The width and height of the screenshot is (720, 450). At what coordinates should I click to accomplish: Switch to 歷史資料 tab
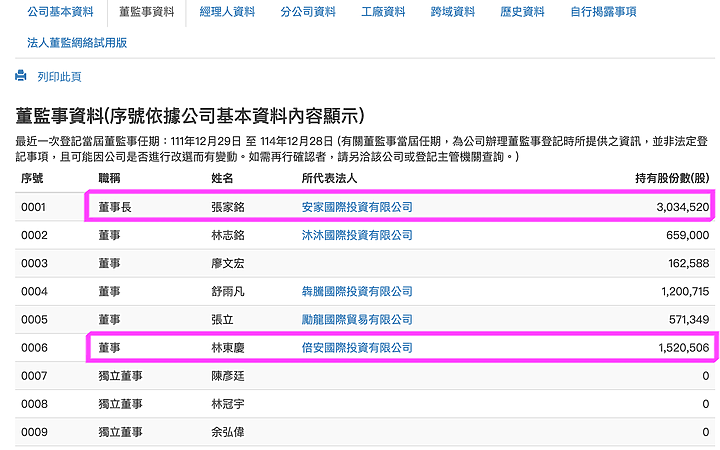[523, 12]
